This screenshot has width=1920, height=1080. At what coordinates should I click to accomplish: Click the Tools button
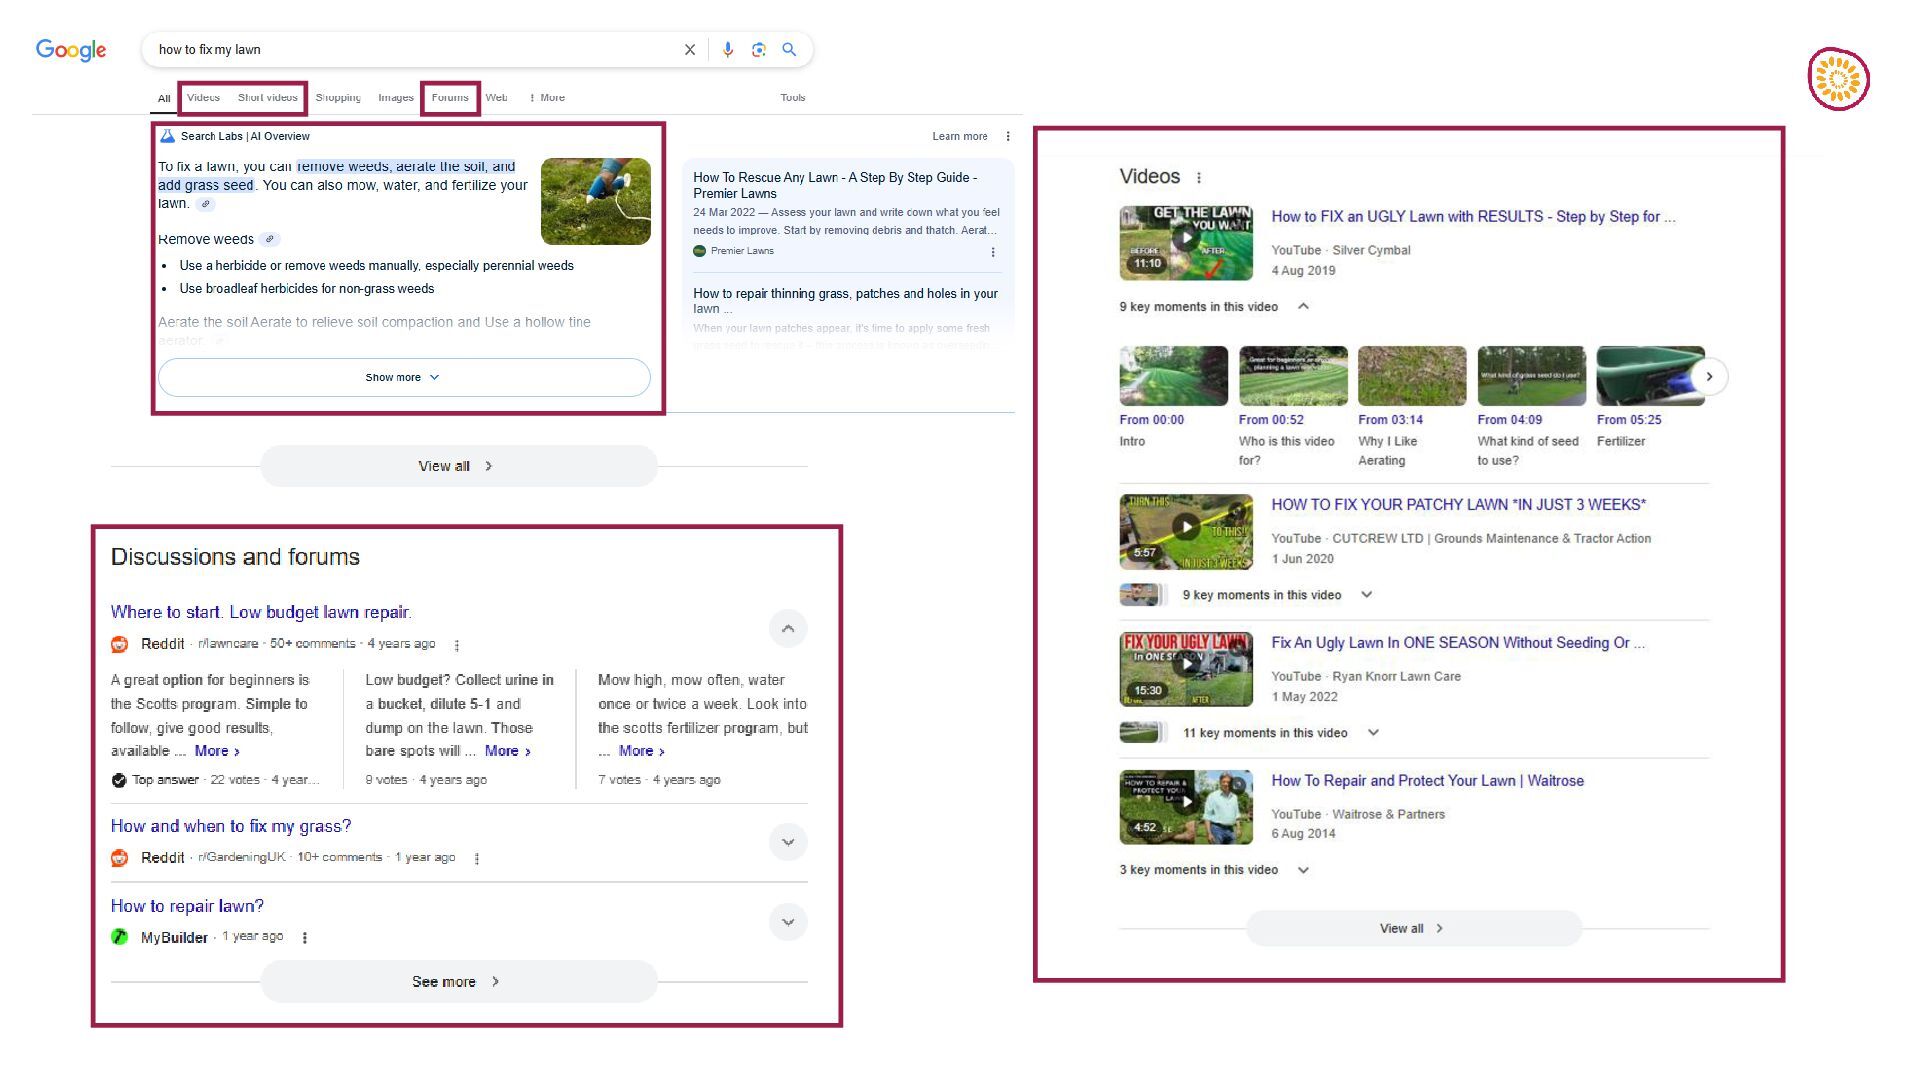[x=793, y=98]
